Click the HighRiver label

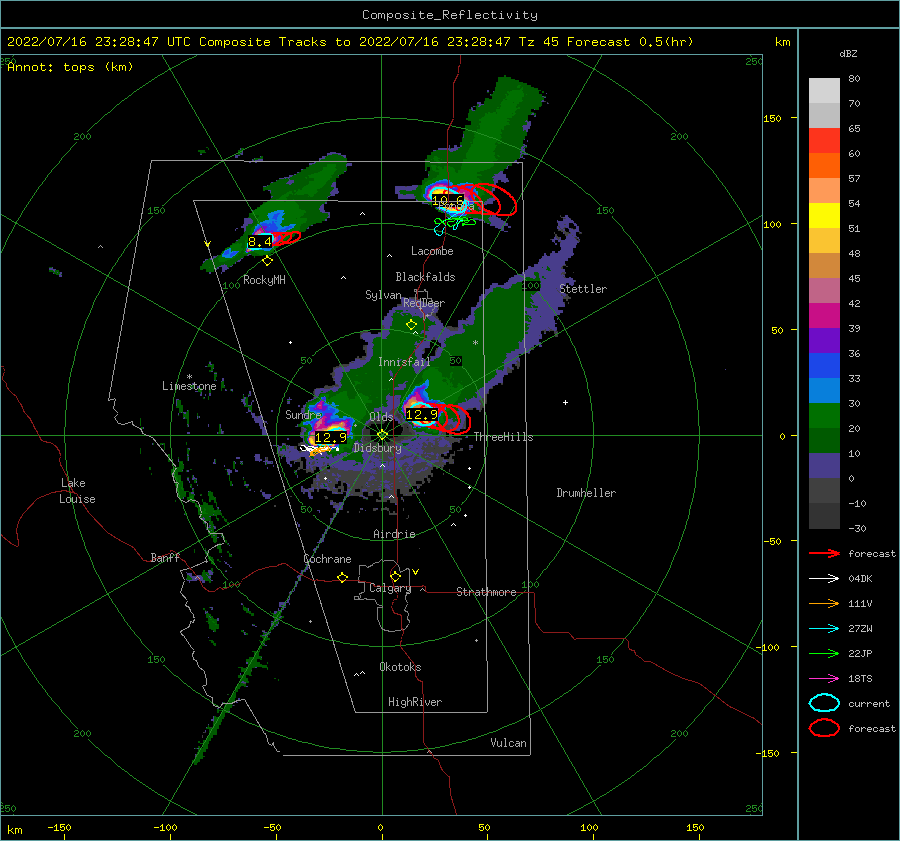click(x=415, y=702)
